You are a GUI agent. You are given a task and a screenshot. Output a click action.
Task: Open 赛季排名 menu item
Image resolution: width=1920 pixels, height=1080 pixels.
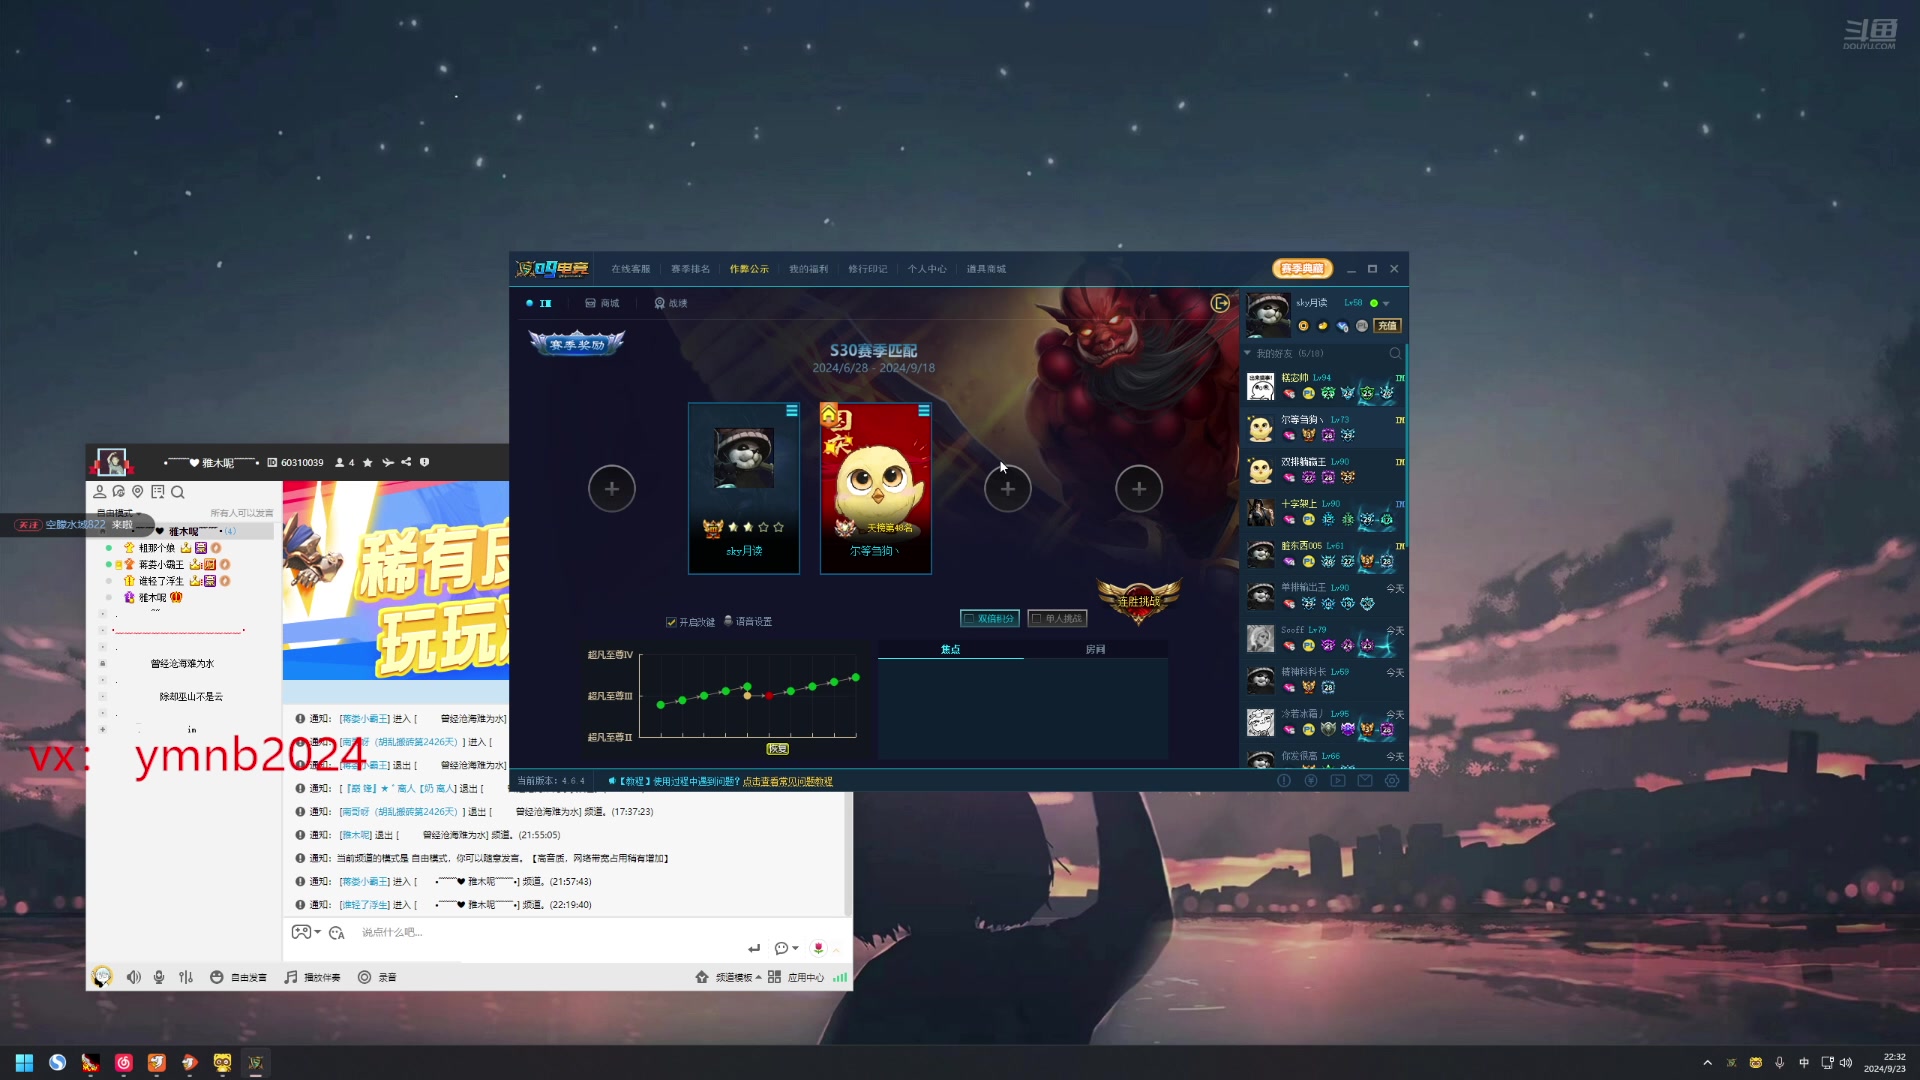click(x=690, y=269)
